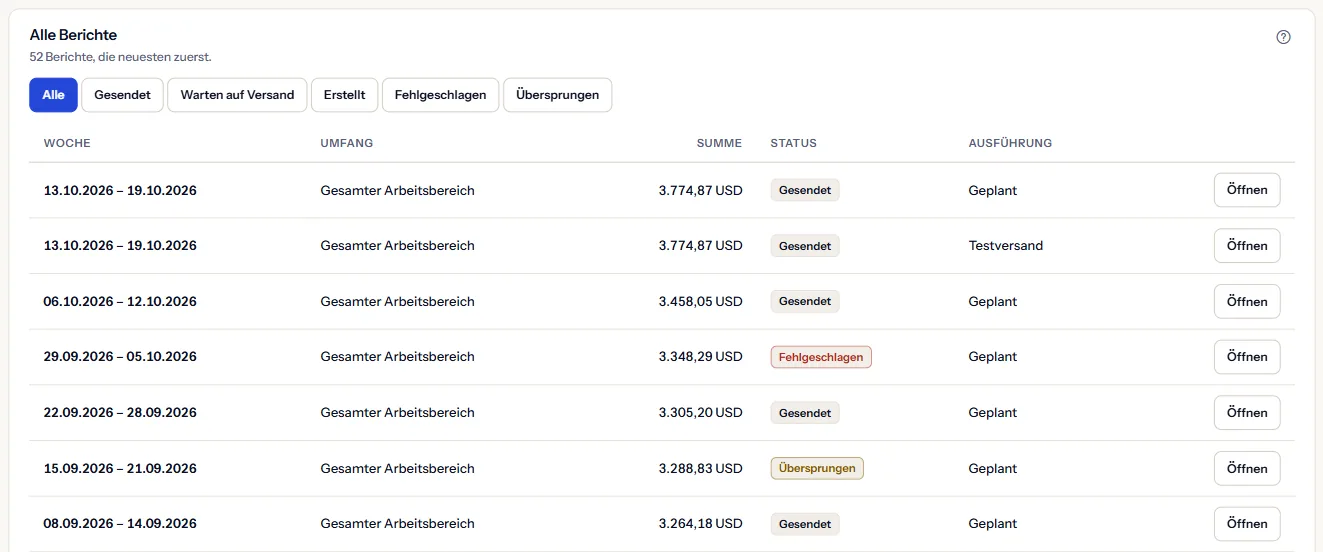This screenshot has height=552, width=1323.
Task: Select the week 29.09.2026 – 05.10.2026
Action: click(120, 357)
